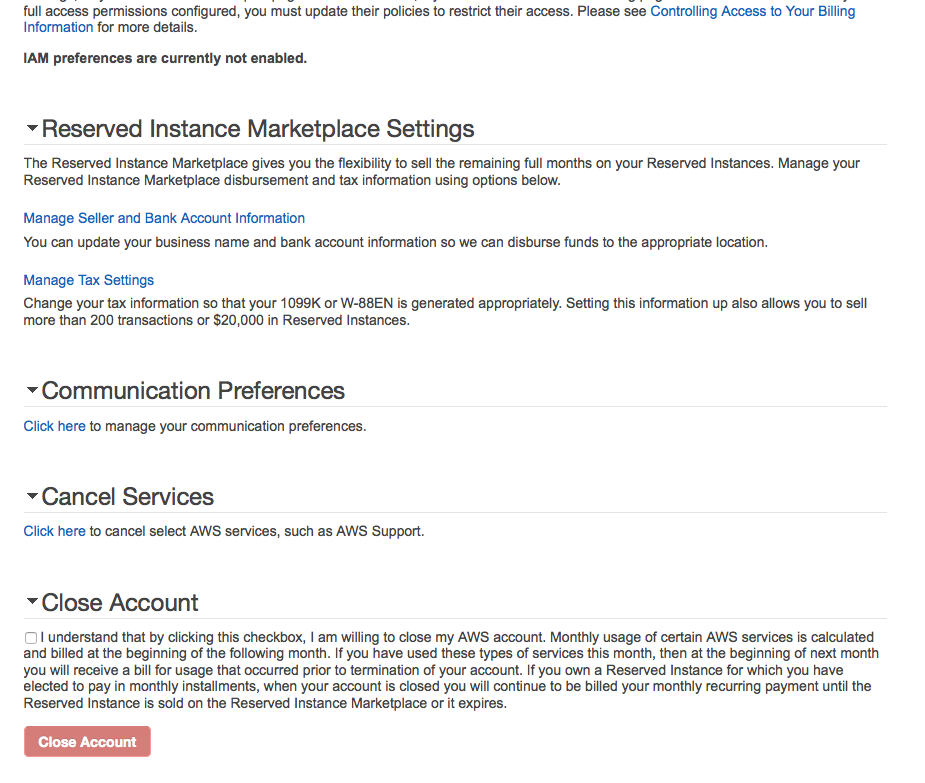The height and width of the screenshot is (783, 925).
Task: Check the close AWS account acknowledgment checkbox
Action: coord(31,638)
